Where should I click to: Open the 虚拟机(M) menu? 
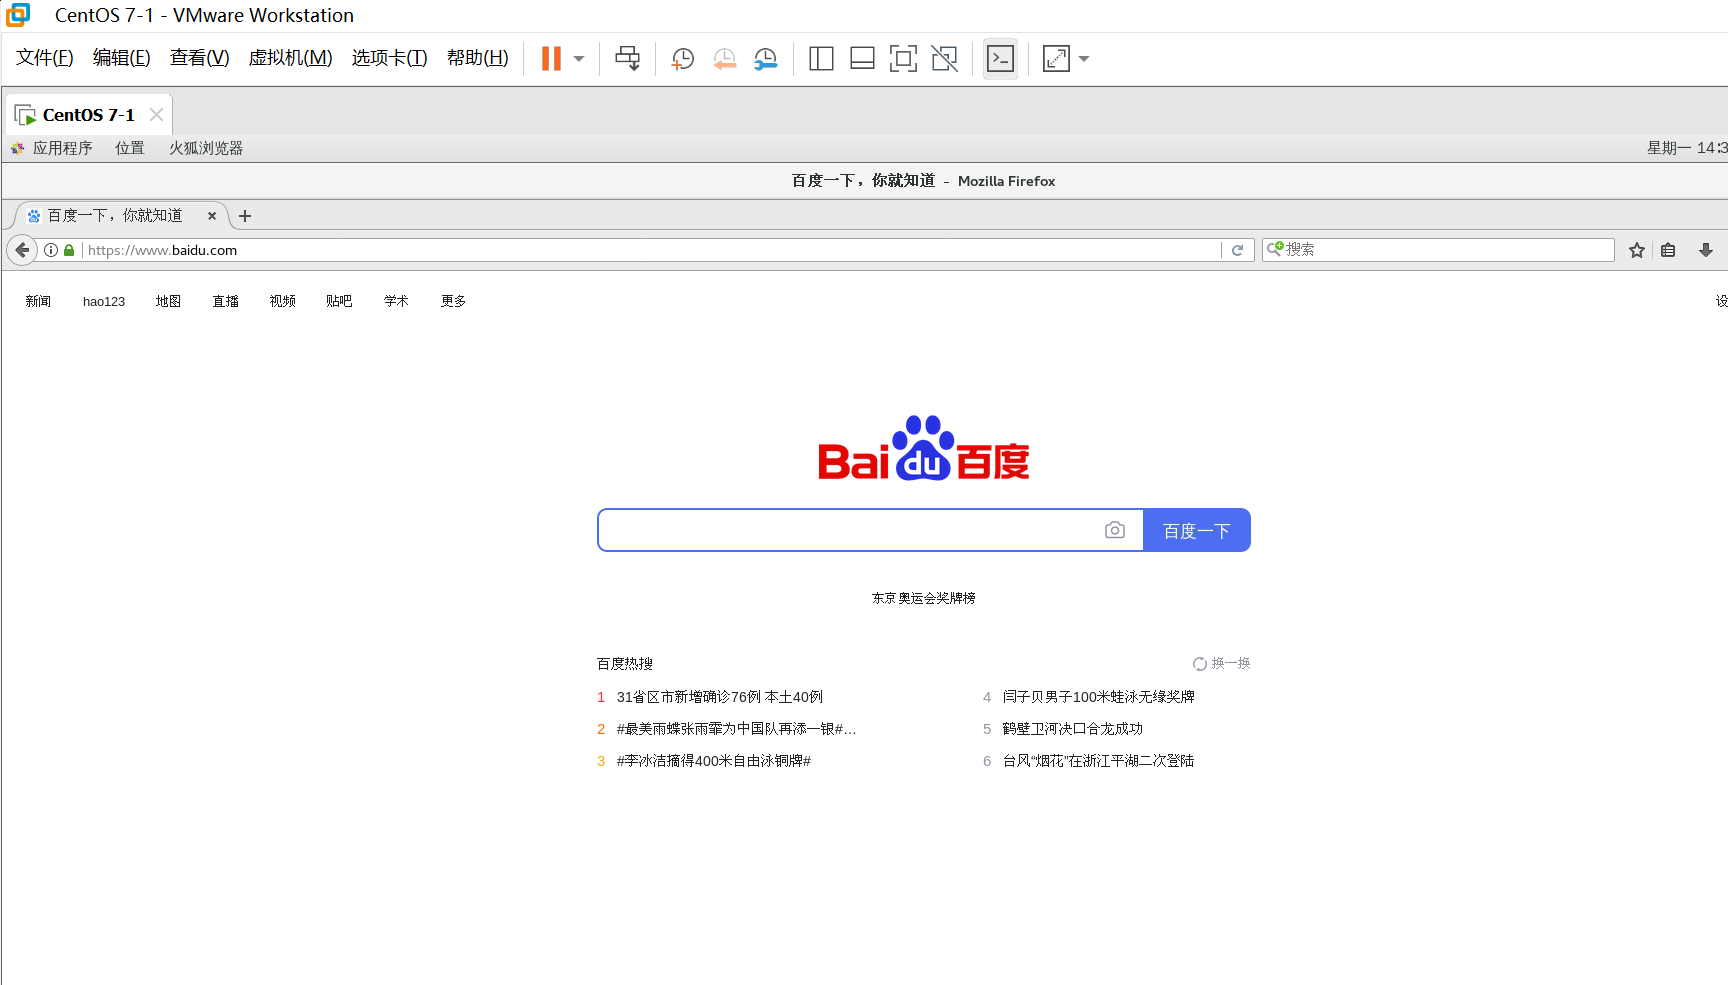pos(290,57)
